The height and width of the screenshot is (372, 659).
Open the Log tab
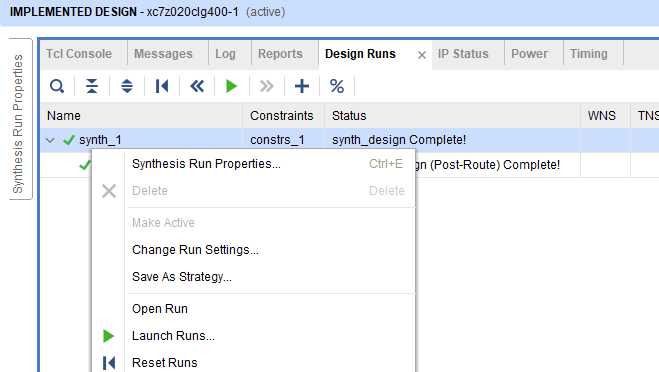tap(225, 54)
